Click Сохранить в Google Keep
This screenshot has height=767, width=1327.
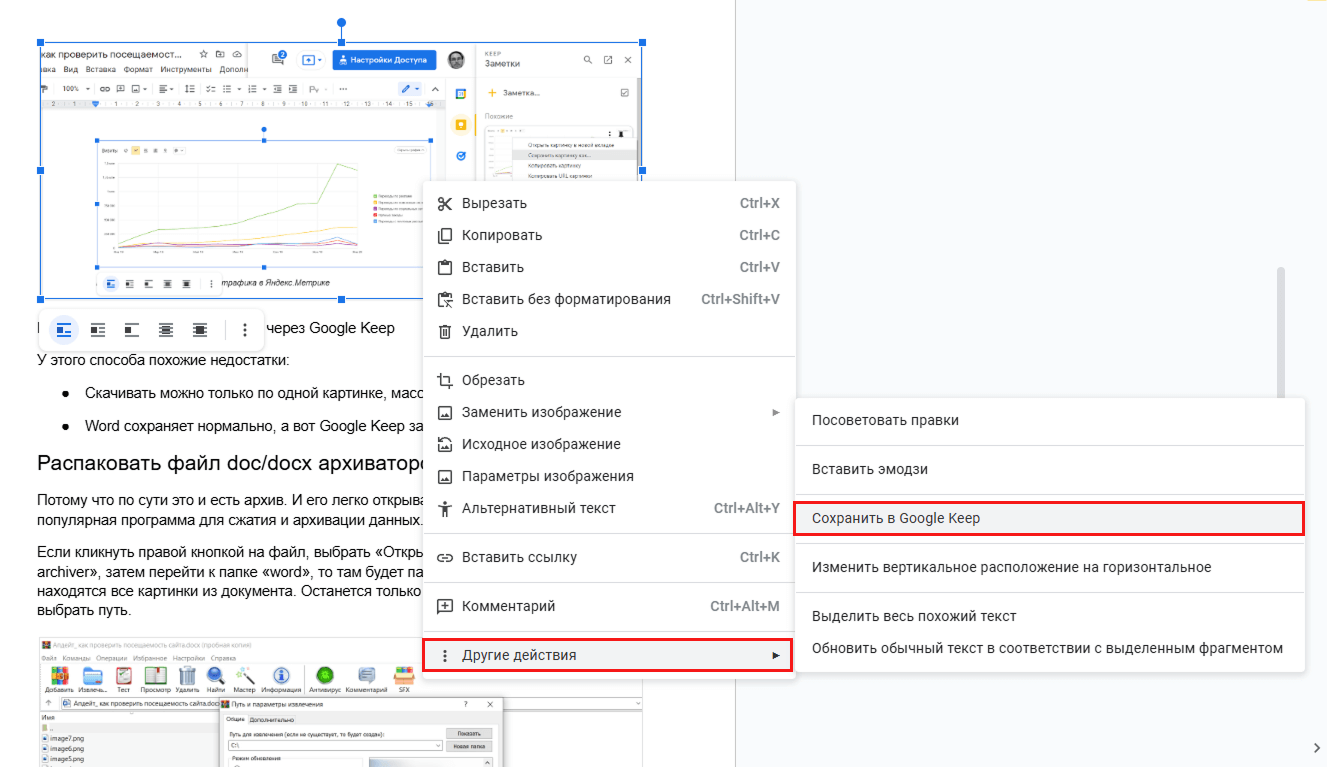click(x=1050, y=518)
